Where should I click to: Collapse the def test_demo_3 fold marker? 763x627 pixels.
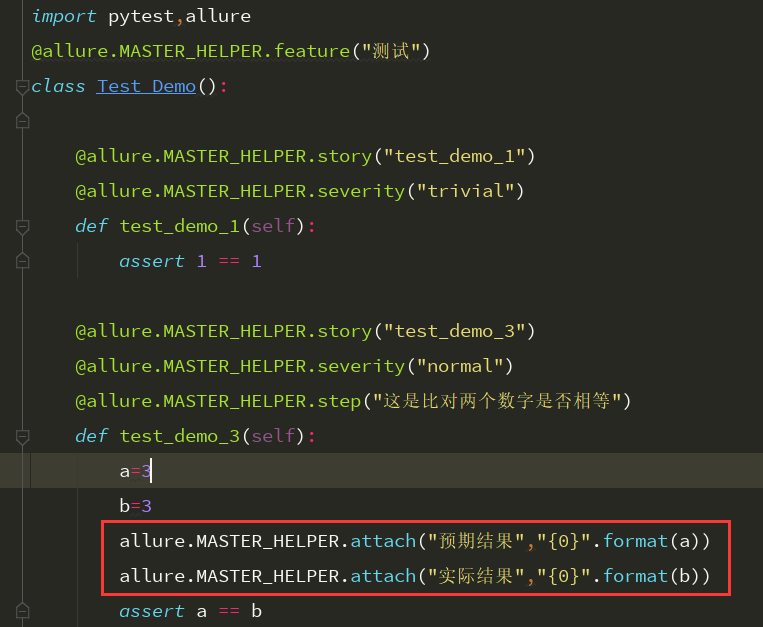coord(22,437)
